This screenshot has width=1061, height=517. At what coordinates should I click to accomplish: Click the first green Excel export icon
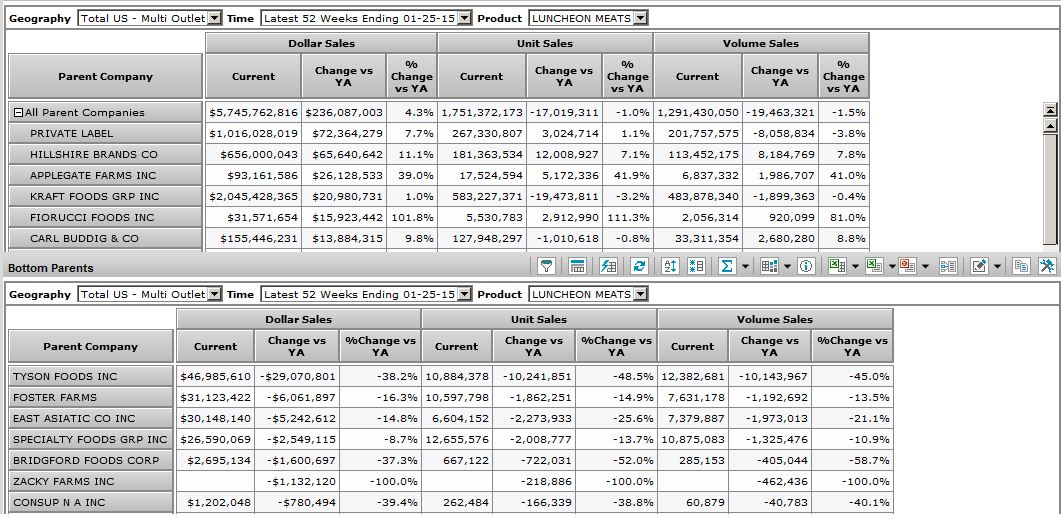[x=836, y=266]
